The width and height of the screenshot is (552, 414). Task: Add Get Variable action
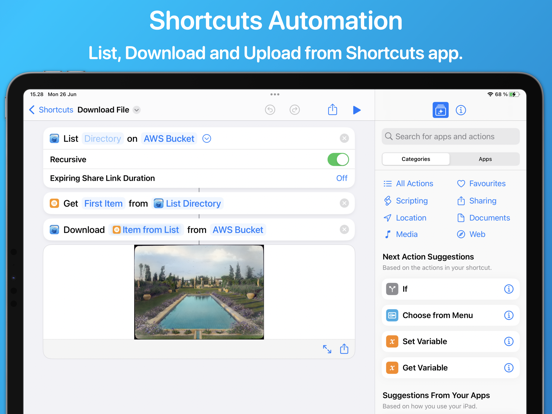451,368
